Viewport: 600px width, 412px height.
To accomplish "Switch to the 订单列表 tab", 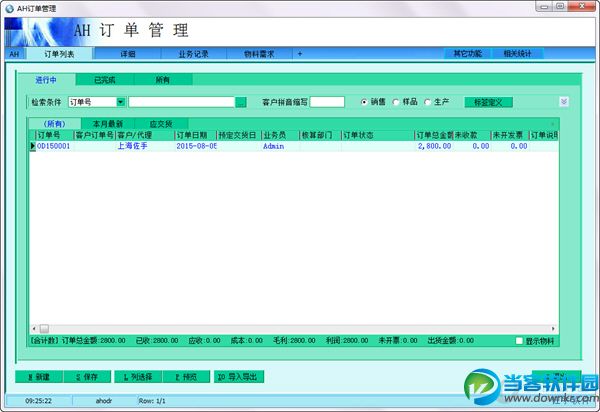I will tap(59, 54).
